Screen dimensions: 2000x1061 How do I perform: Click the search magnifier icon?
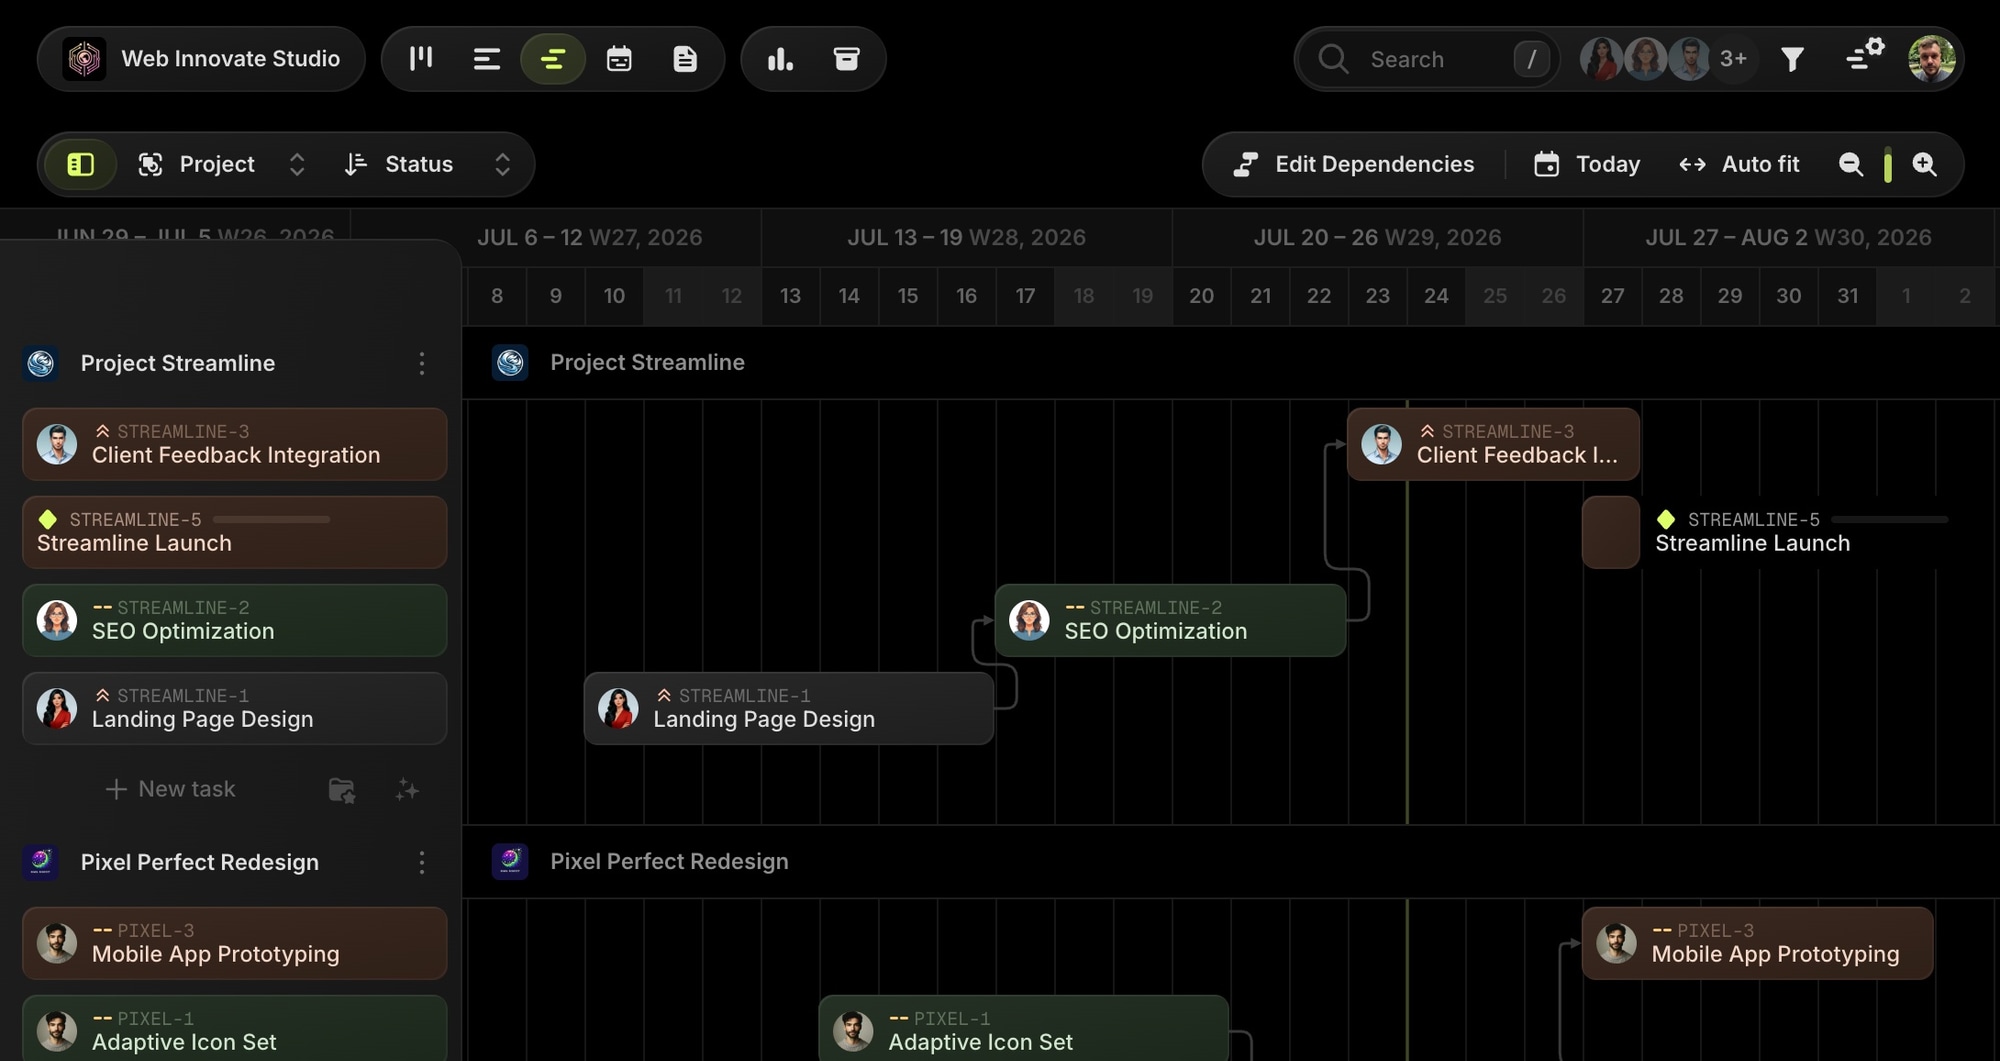pyautogui.click(x=1333, y=59)
